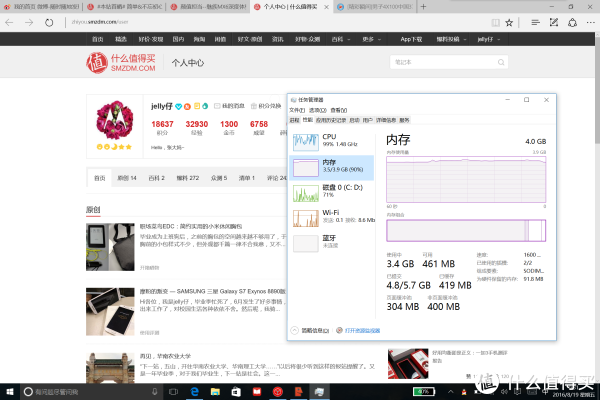This screenshot has width=600, height=400.
Task: Select 蓝牙 Bluetooth item in sidebar
Action: [x=331, y=242]
